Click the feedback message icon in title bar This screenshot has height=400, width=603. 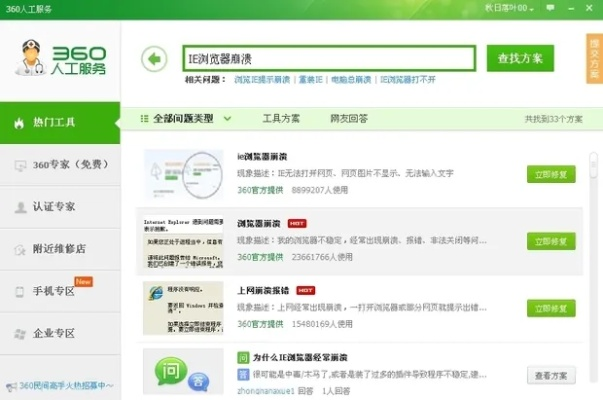click(550, 8)
